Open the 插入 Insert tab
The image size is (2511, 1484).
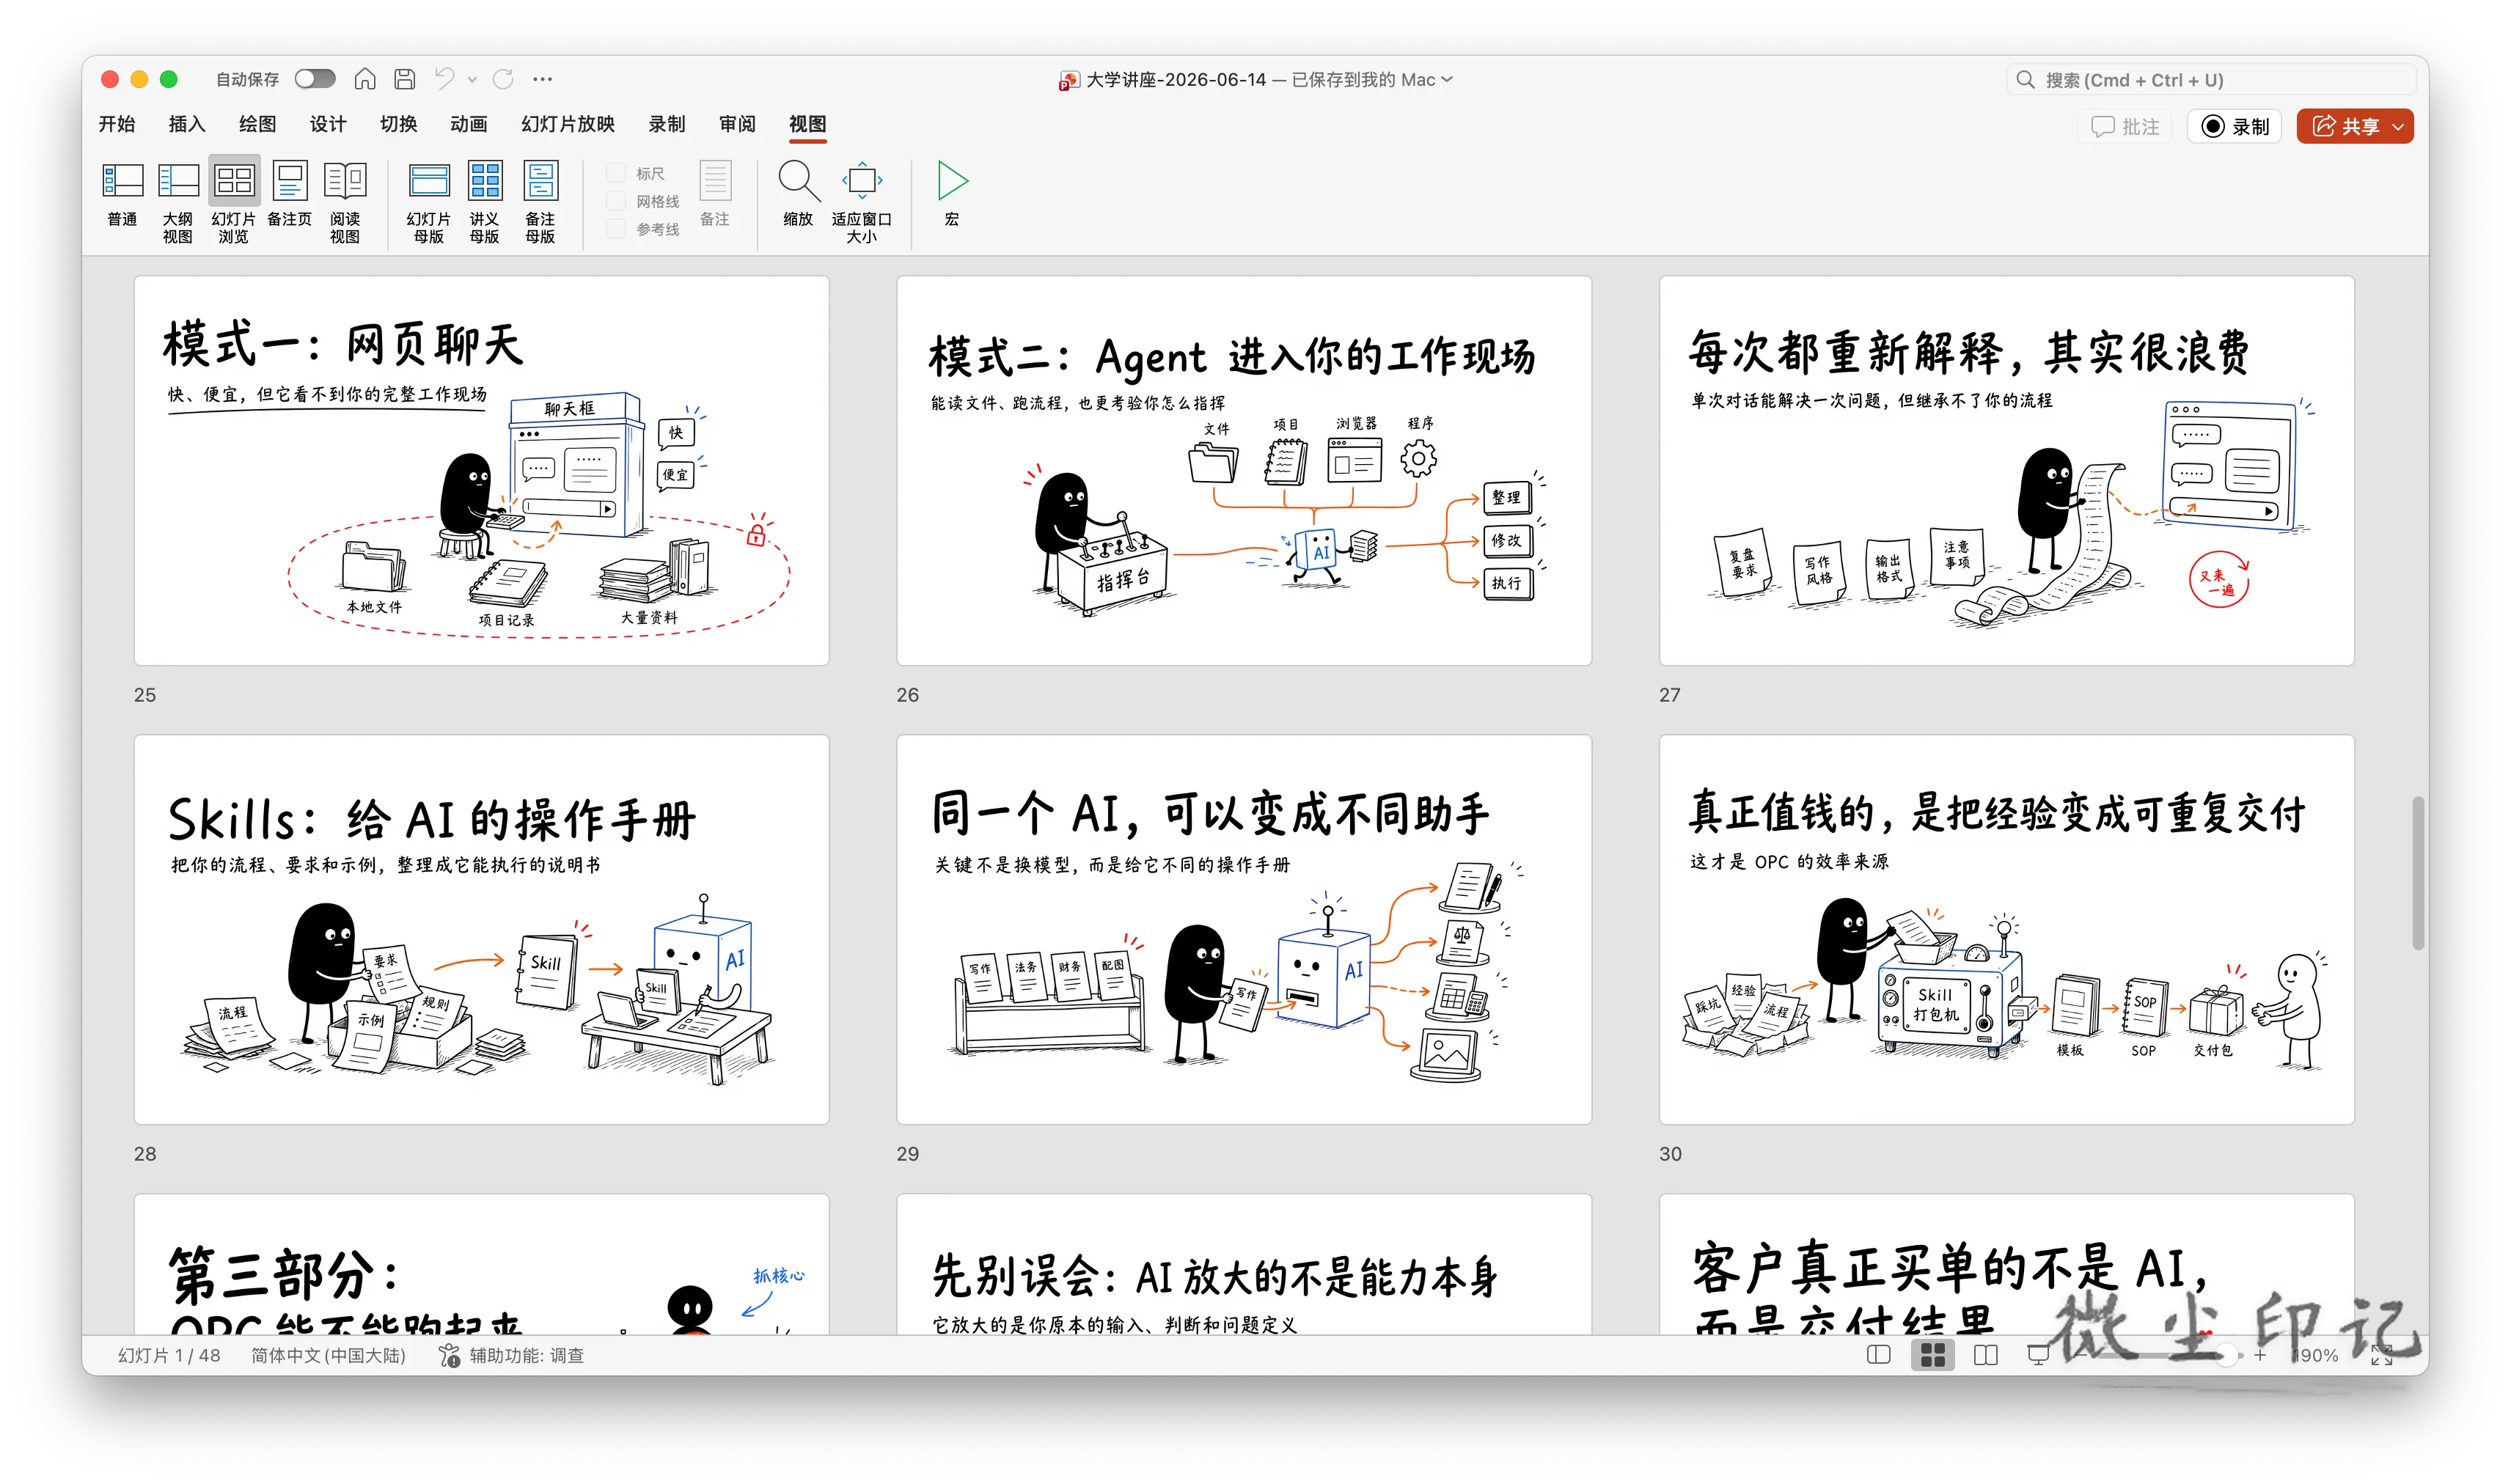tap(187, 124)
